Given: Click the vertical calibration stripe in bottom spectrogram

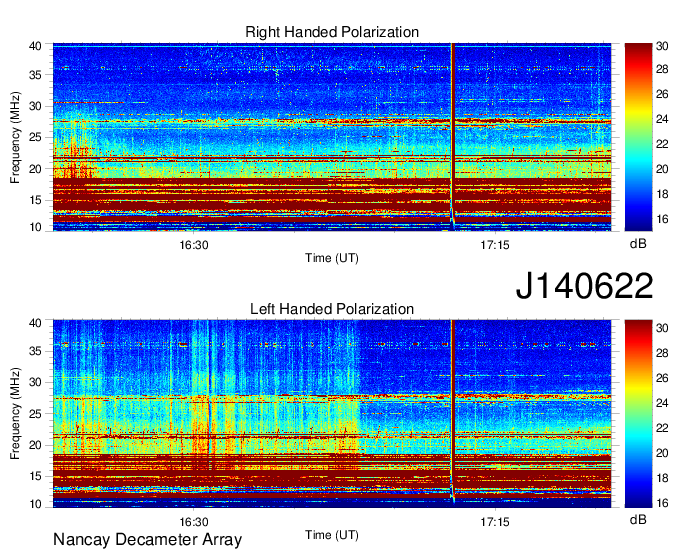Looking at the screenshot, I should coord(453,412).
